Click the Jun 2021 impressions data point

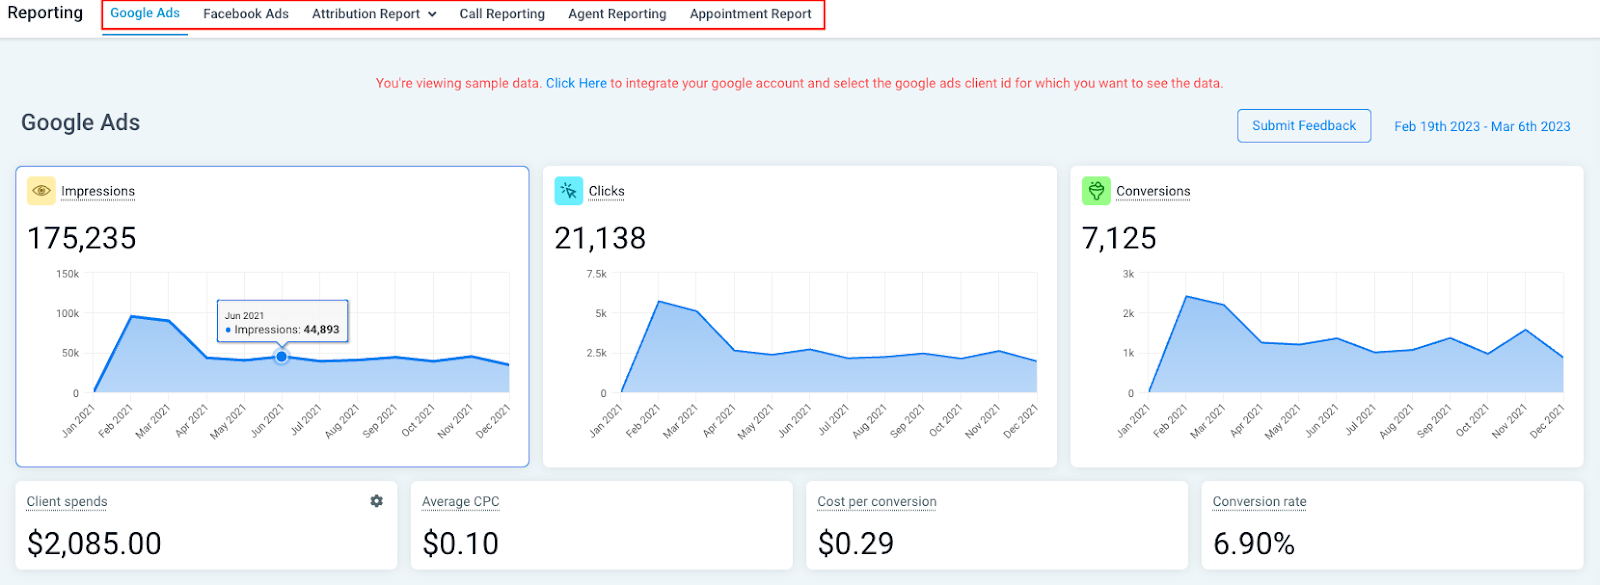[282, 356]
